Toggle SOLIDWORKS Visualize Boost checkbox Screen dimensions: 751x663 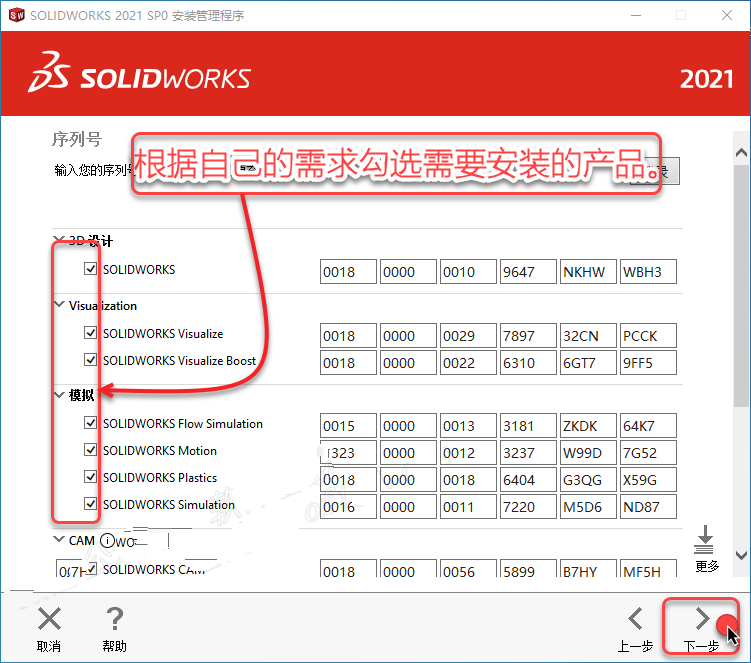[x=91, y=359]
